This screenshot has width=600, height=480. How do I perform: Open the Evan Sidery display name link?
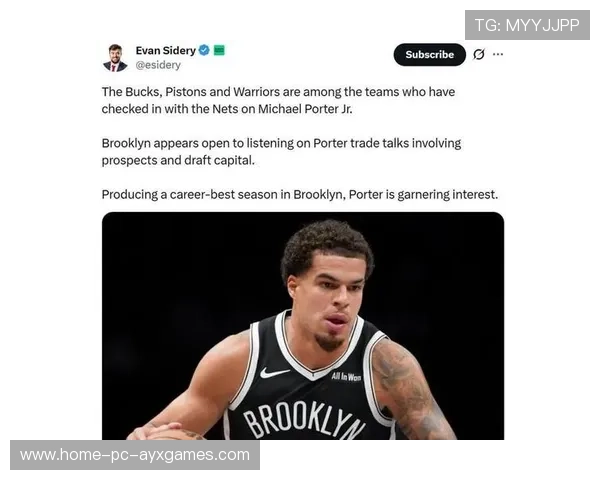(x=165, y=50)
